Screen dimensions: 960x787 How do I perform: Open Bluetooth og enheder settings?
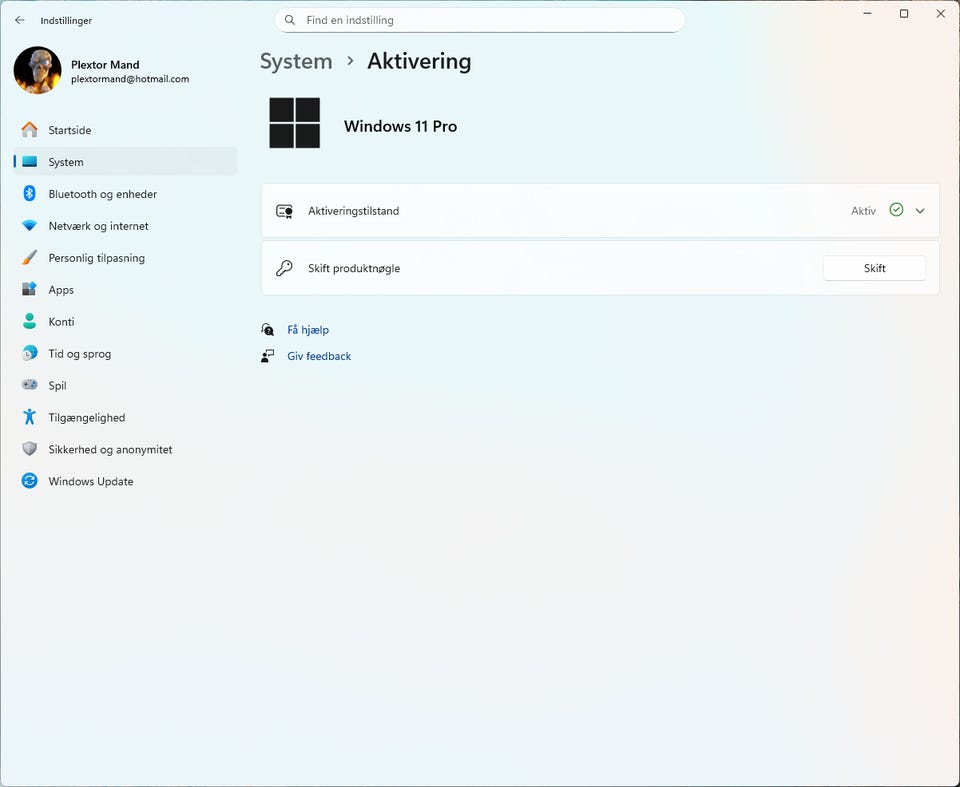point(125,194)
